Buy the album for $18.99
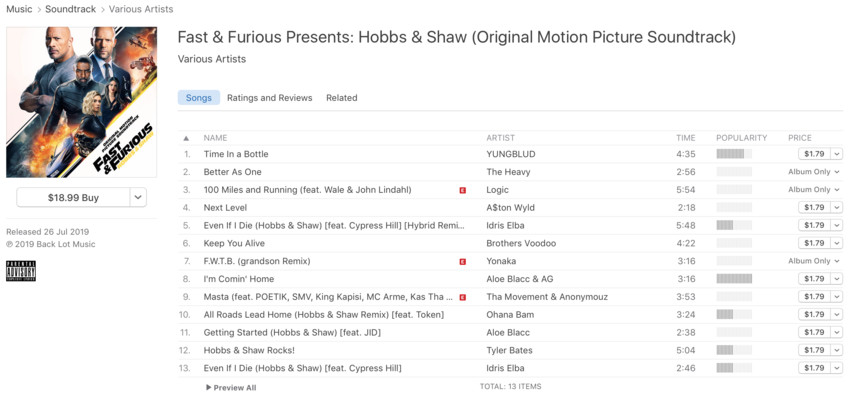This screenshot has height=400, width=850. coord(73,198)
